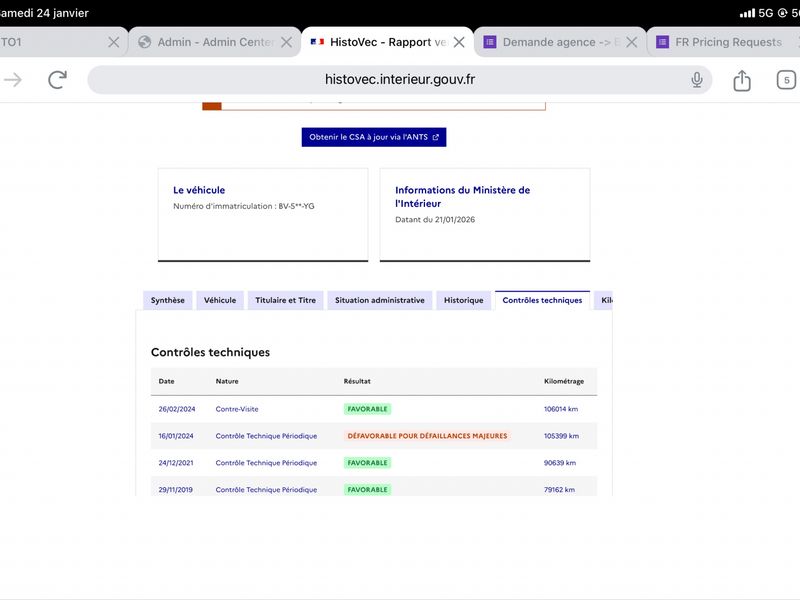Click the Contre-Visite row dated 26/02/2024

(237, 409)
